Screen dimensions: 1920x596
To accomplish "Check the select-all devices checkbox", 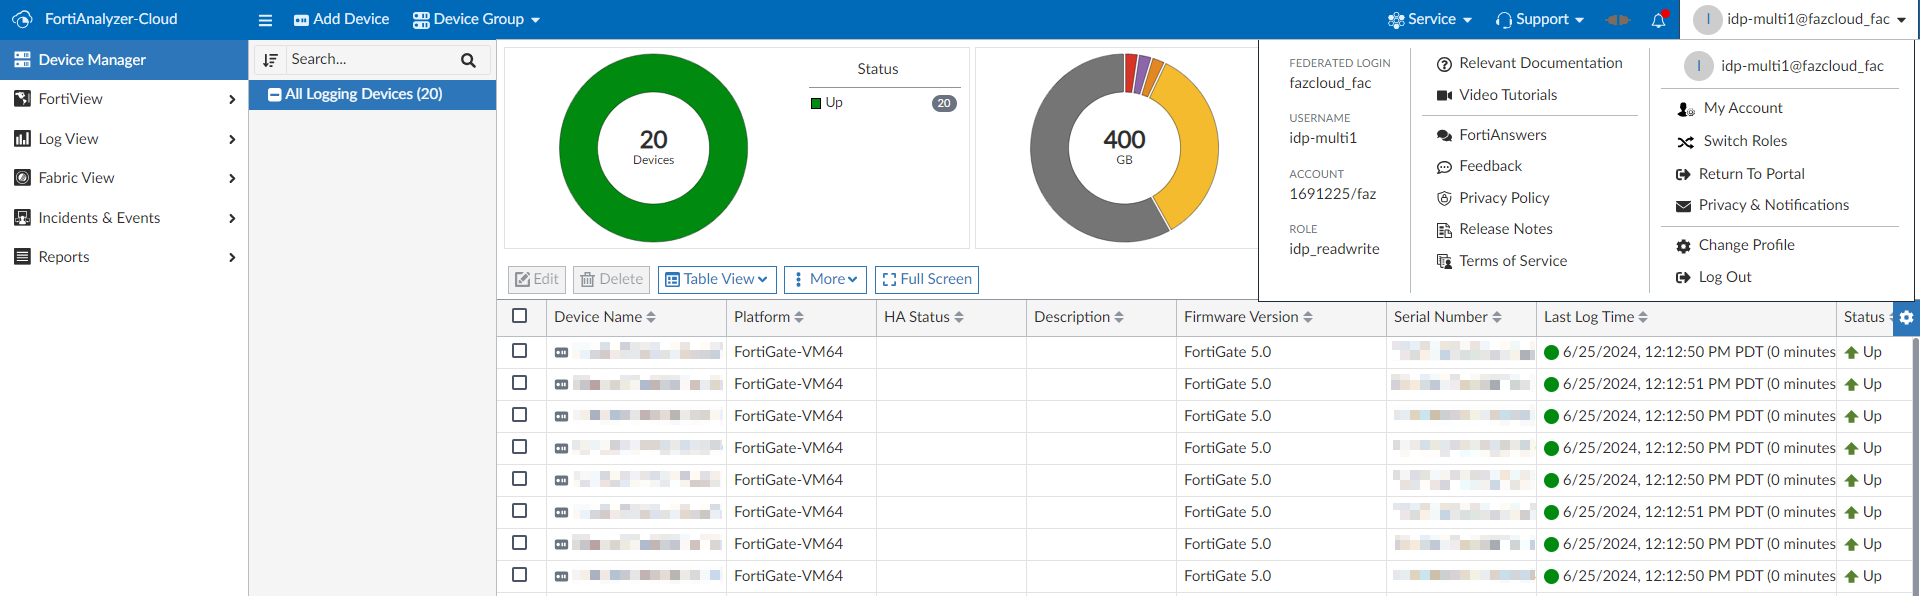I will coord(519,316).
